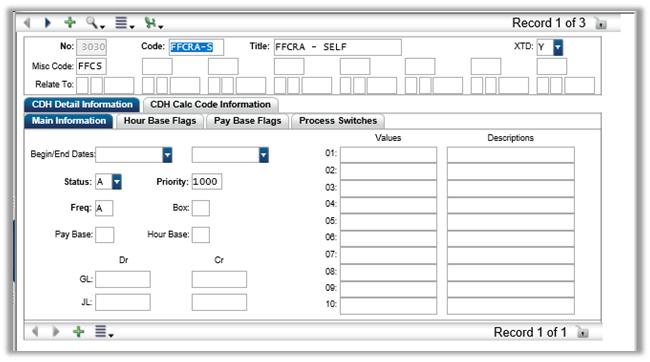Screen dimensions: 650x362
Task: Open the Hour Base Flags tab
Action: click(160, 121)
